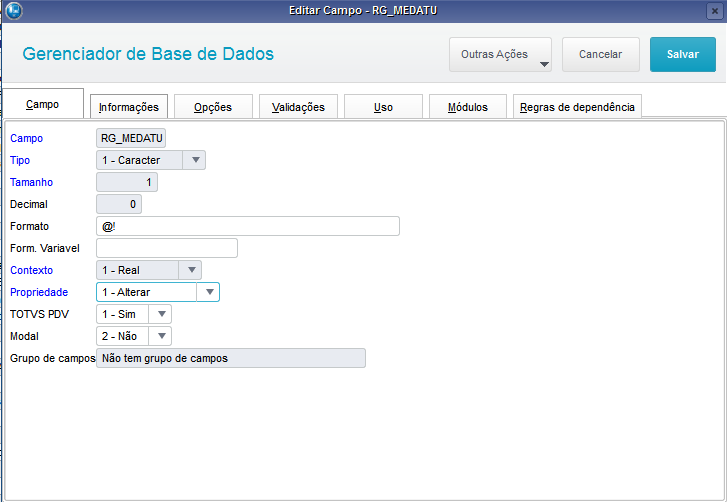Screen dimensions: 727x502
Task: Open the Outras Ações dropdown
Action: click(500, 54)
